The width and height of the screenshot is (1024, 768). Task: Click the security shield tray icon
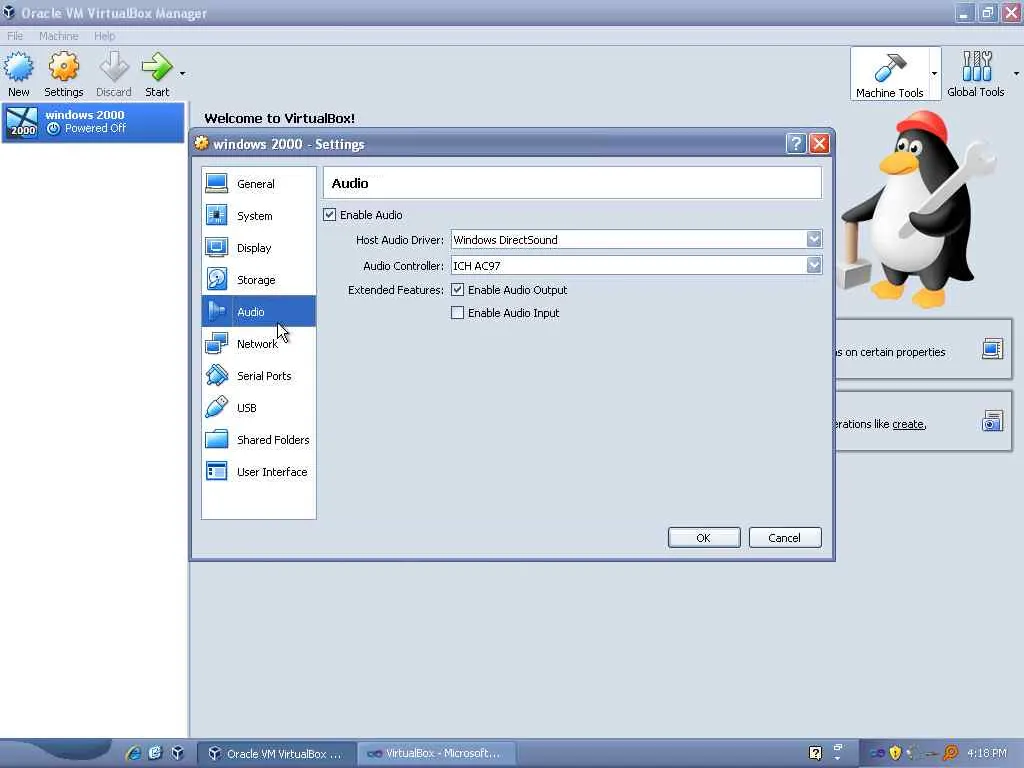(895, 753)
